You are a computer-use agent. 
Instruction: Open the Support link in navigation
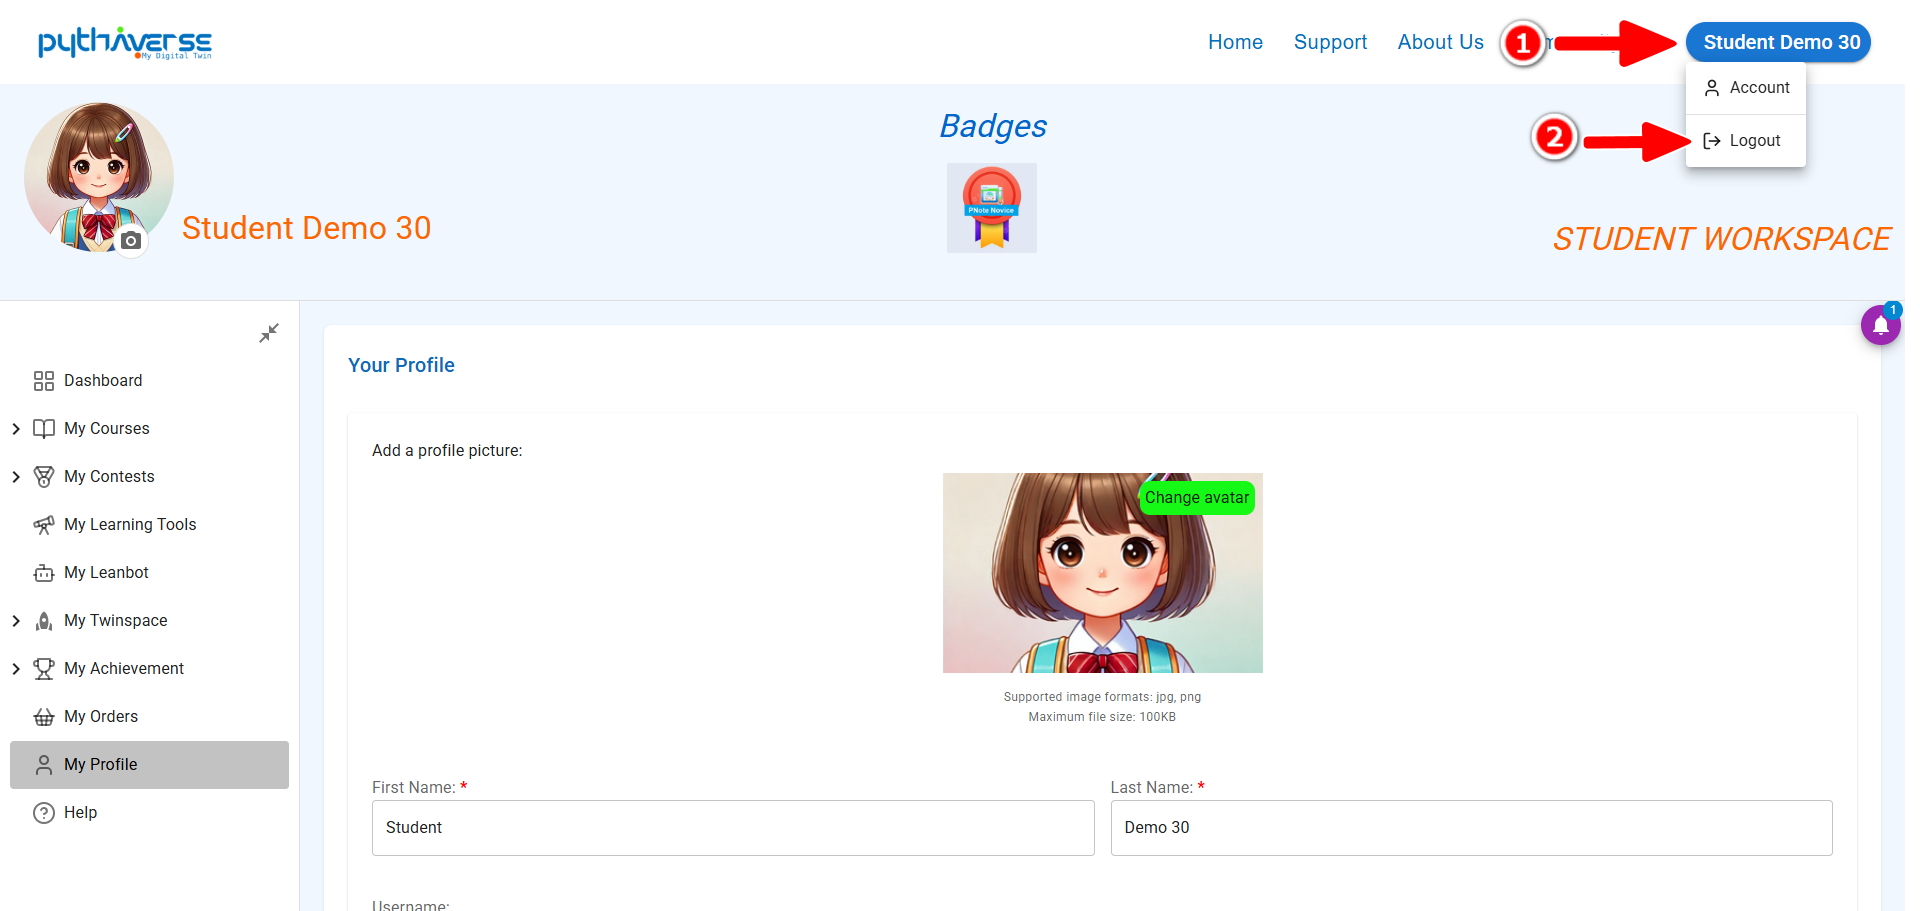pyautogui.click(x=1329, y=42)
